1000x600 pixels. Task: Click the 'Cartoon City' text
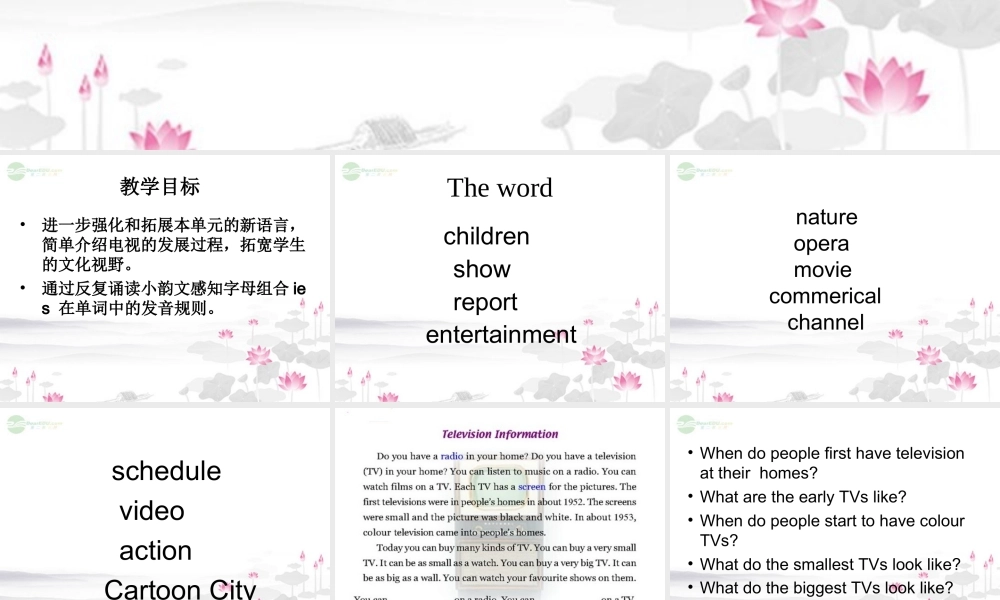[x=180, y=589]
